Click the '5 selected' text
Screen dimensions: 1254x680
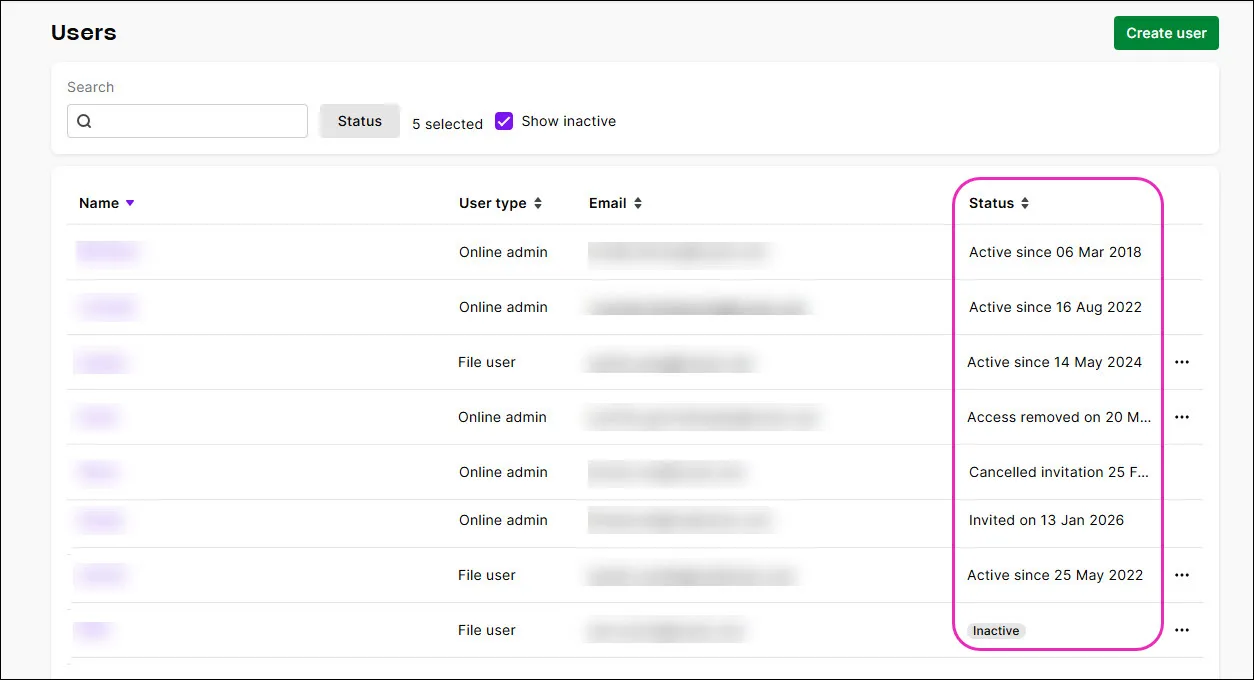[x=447, y=124]
